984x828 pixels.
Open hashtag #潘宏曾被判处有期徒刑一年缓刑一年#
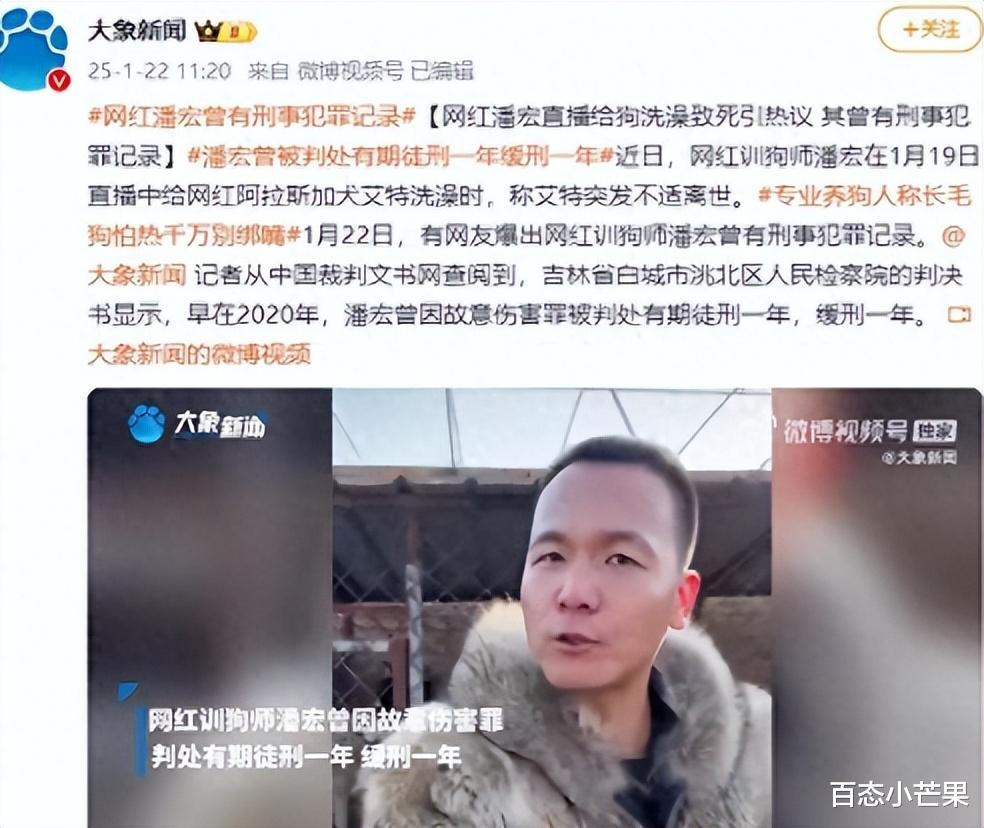pos(400,156)
